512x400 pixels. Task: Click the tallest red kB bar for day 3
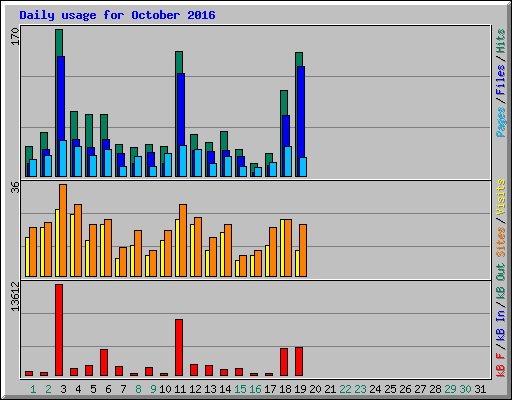point(59,330)
